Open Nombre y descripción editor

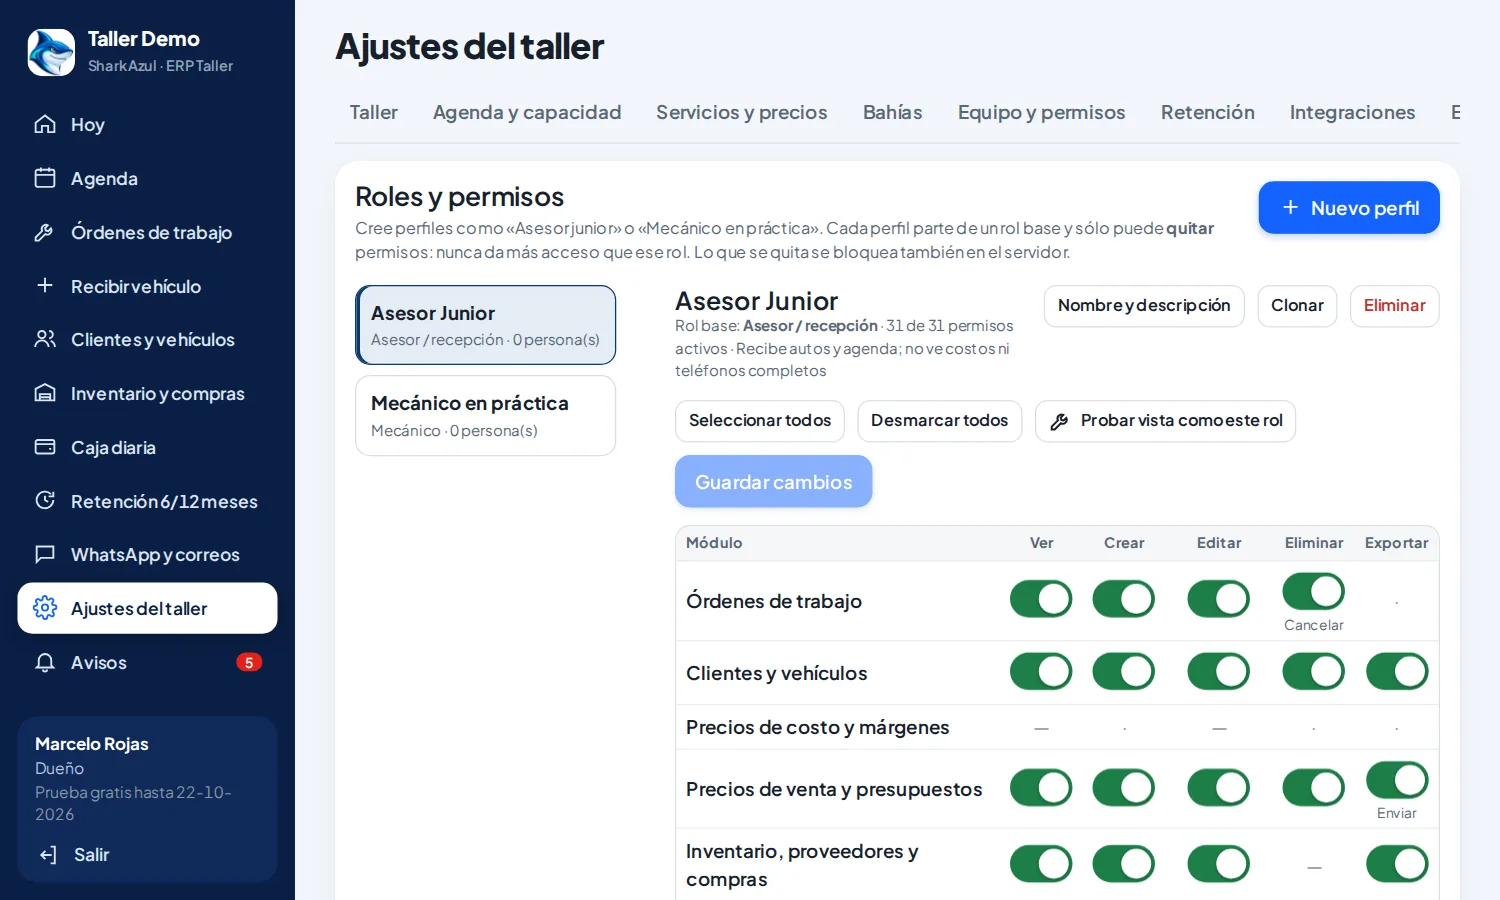click(x=1144, y=306)
